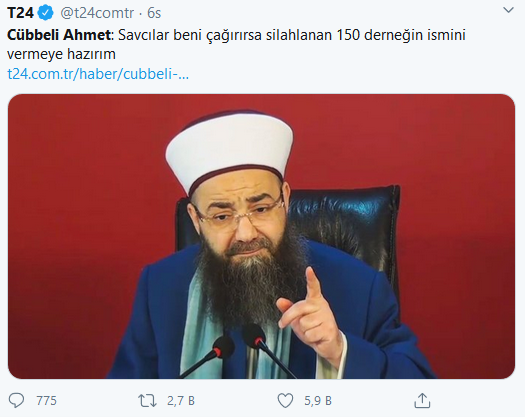
Task: Like the tweet with the heart icon
Action: click(286, 401)
